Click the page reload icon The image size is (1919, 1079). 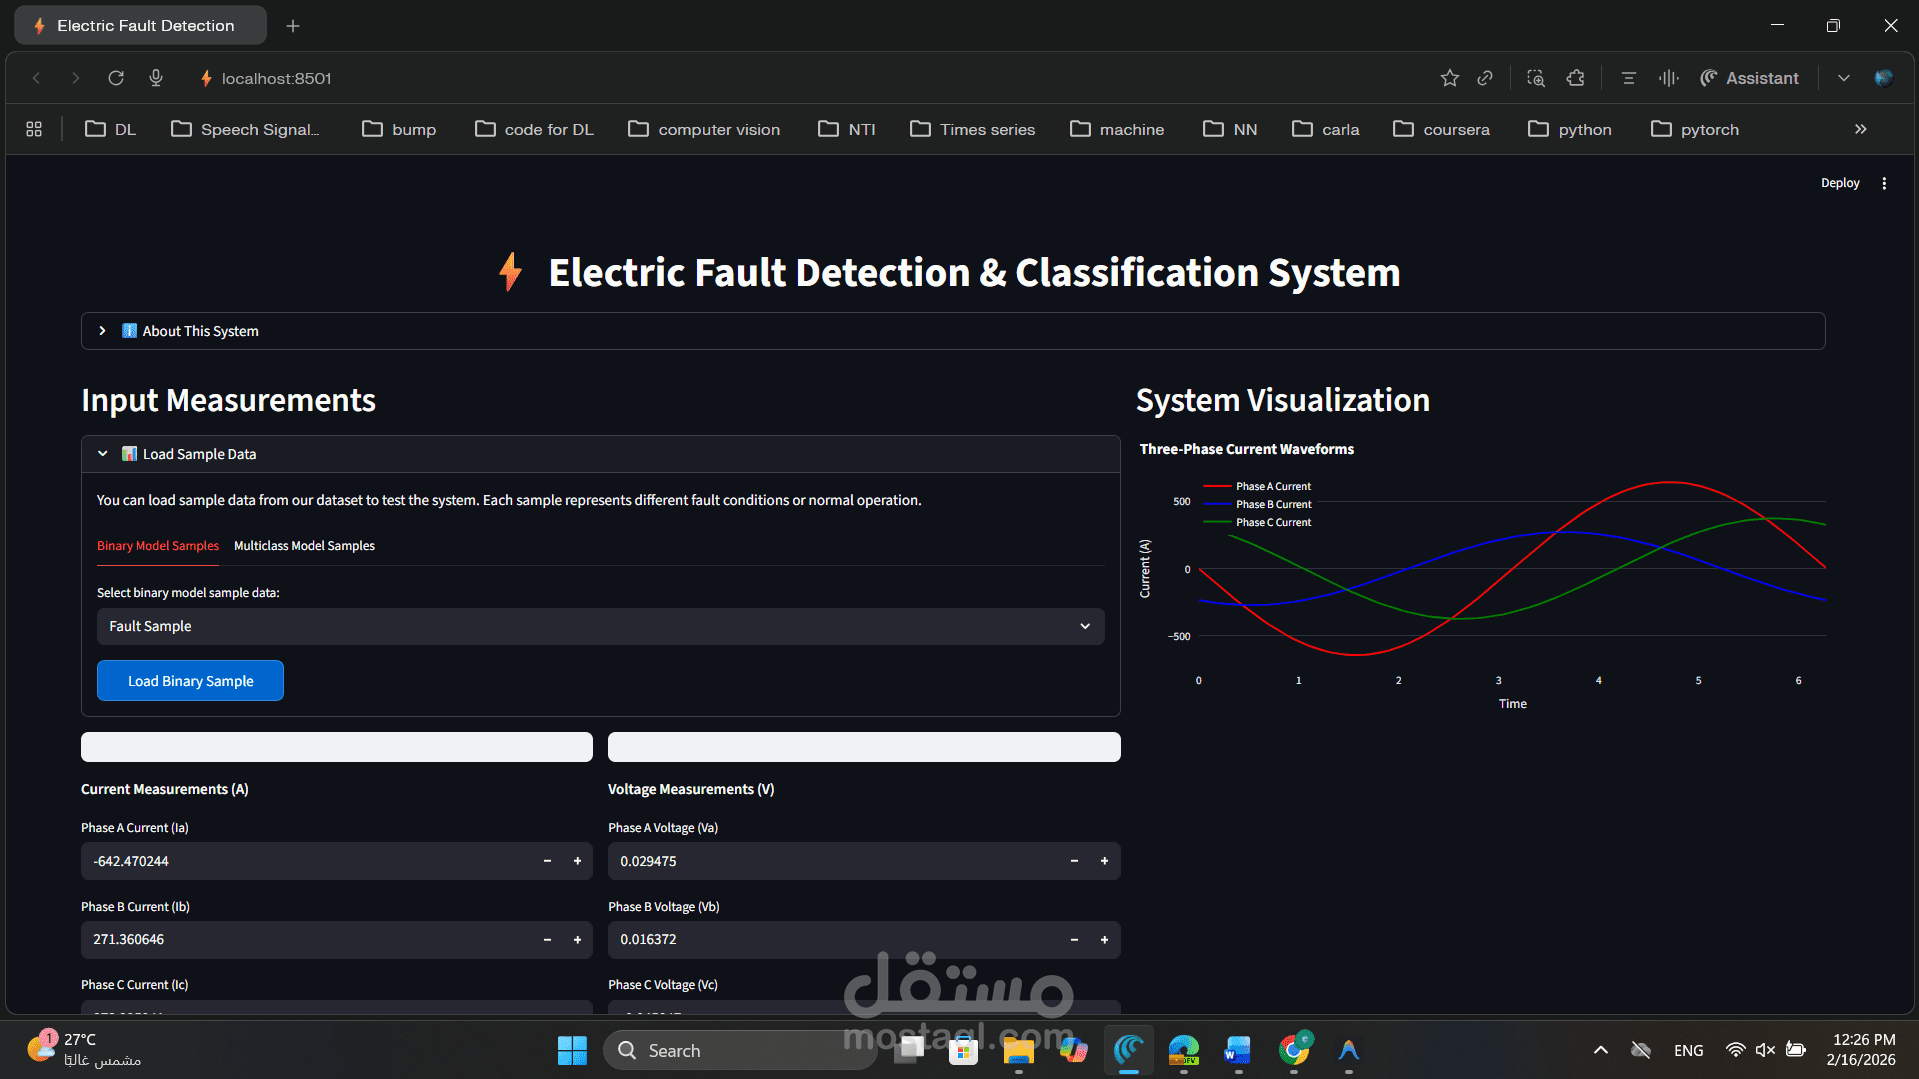[x=115, y=78]
